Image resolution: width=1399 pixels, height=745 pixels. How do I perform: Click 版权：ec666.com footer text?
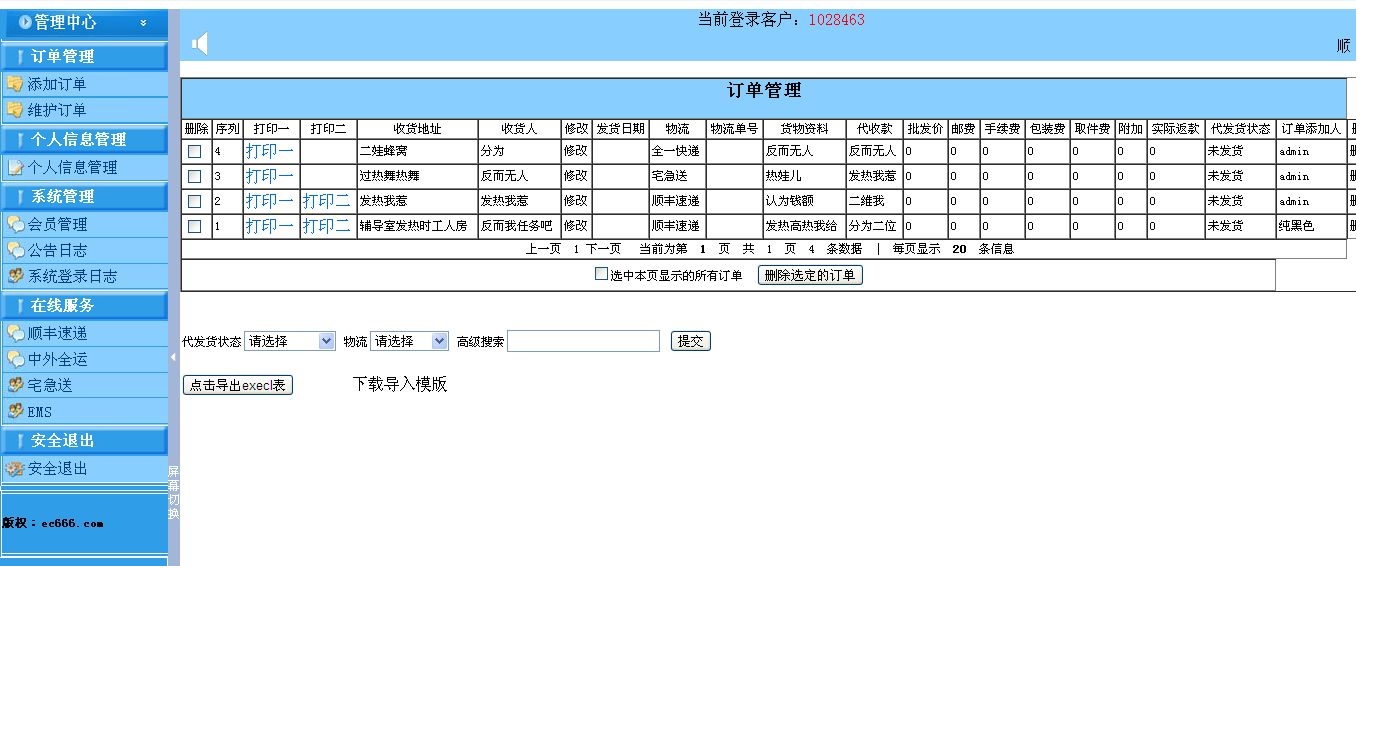coord(53,522)
